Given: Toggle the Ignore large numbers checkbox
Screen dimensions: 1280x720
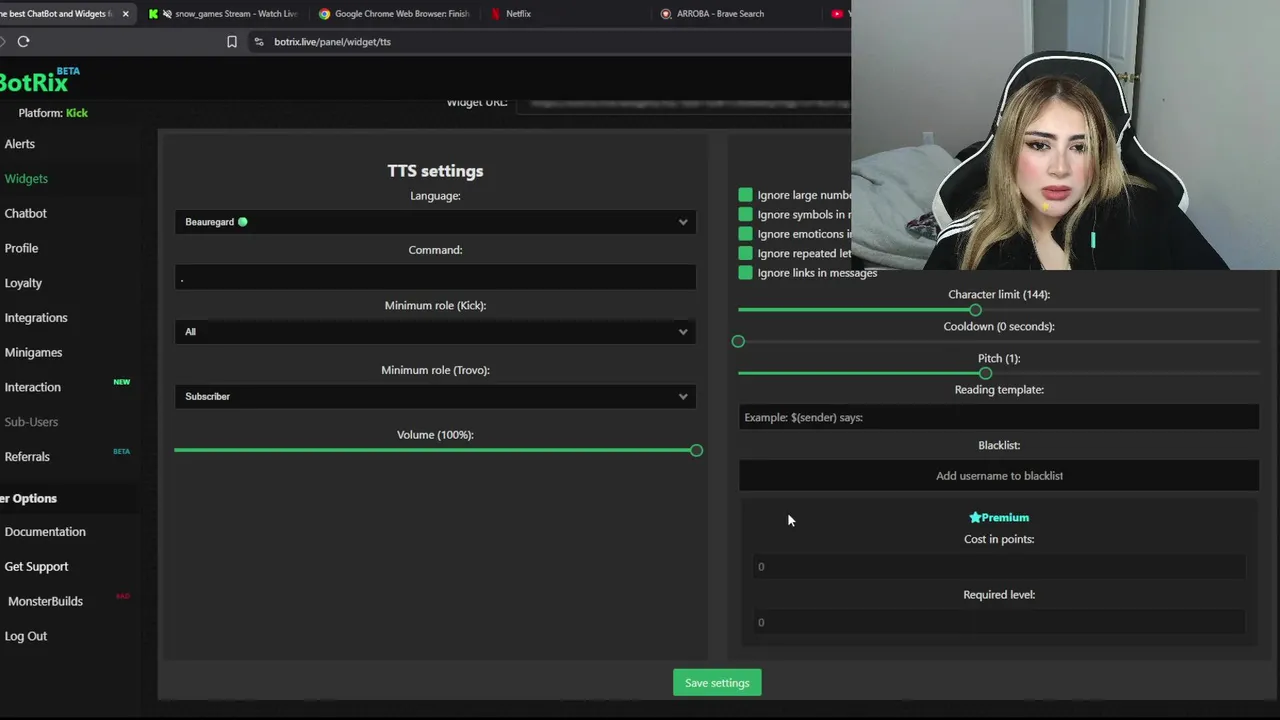Looking at the screenshot, I should pyautogui.click(x=745, y=195).
